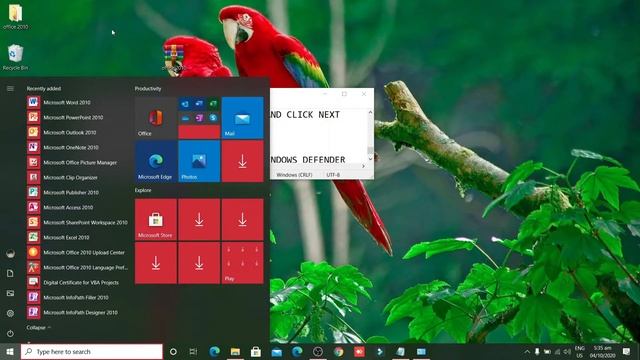
Task: Open Microsoft Excel 2010
Action: pos(78,237)
